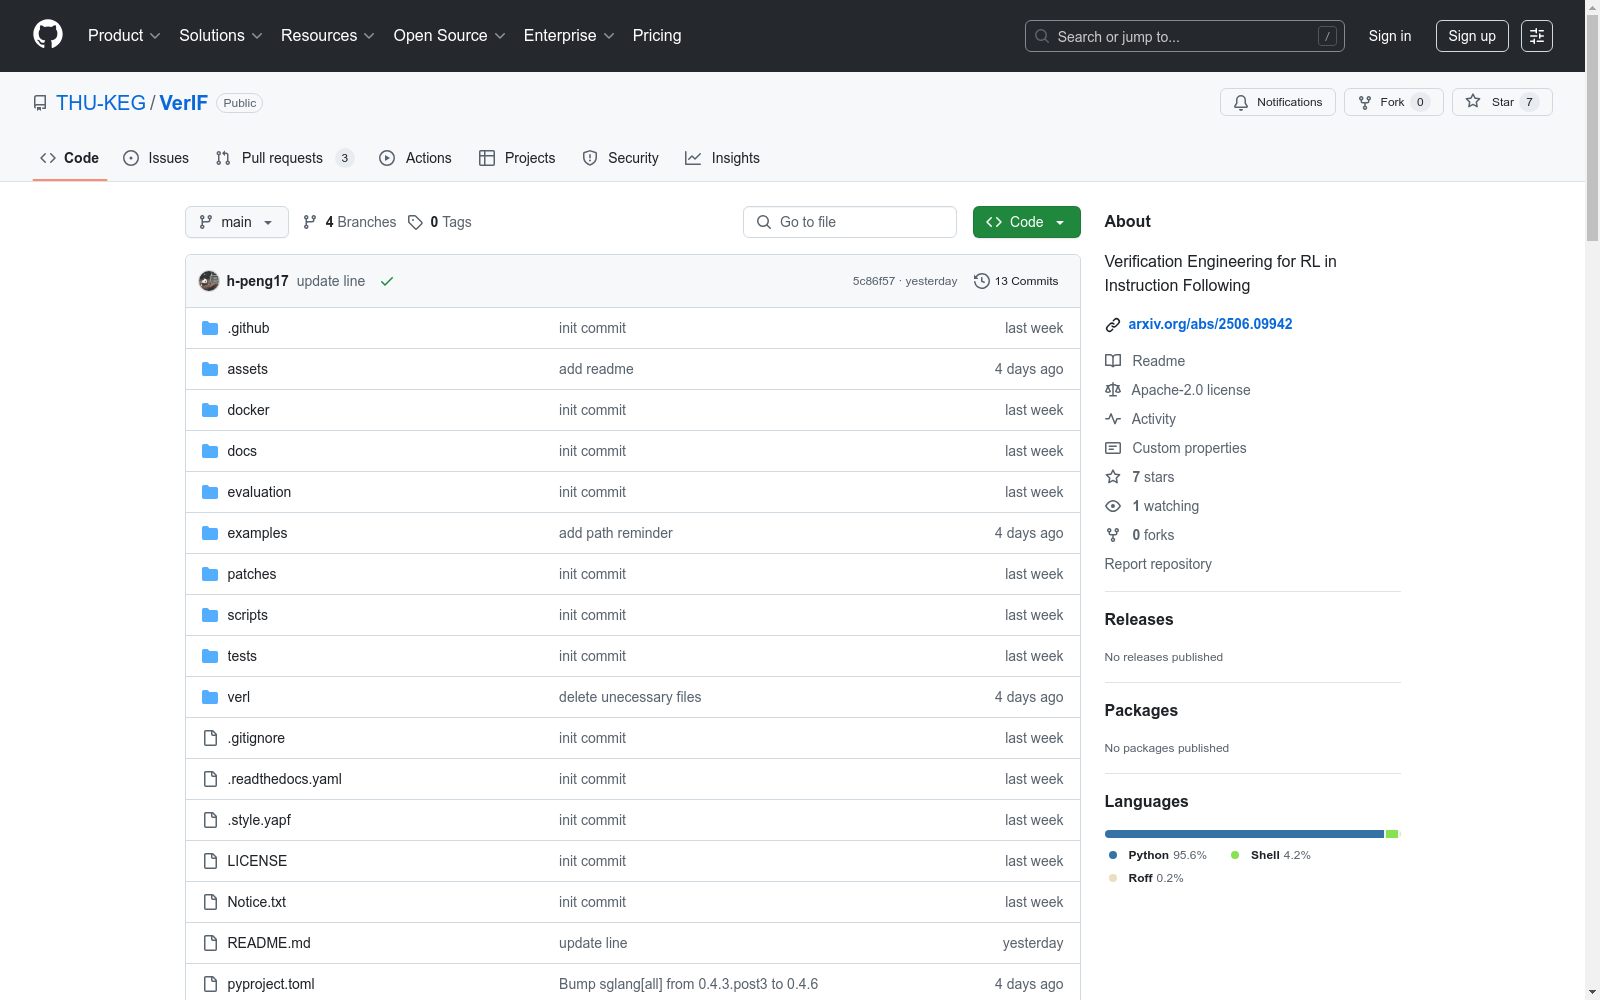Expand the Solutions menu
This screenshot has width=1600, height=1000.
[221, 36]
